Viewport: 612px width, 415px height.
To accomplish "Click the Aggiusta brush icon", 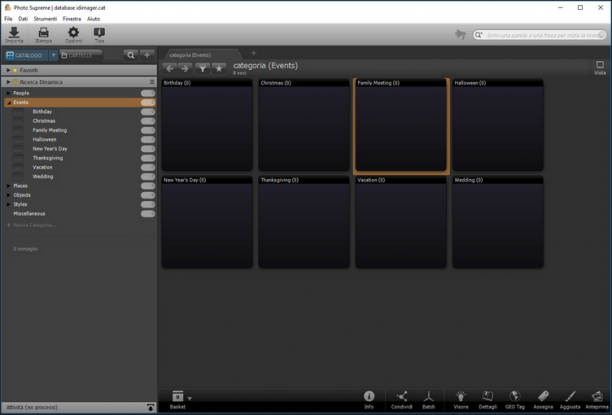I will point(570,396).
